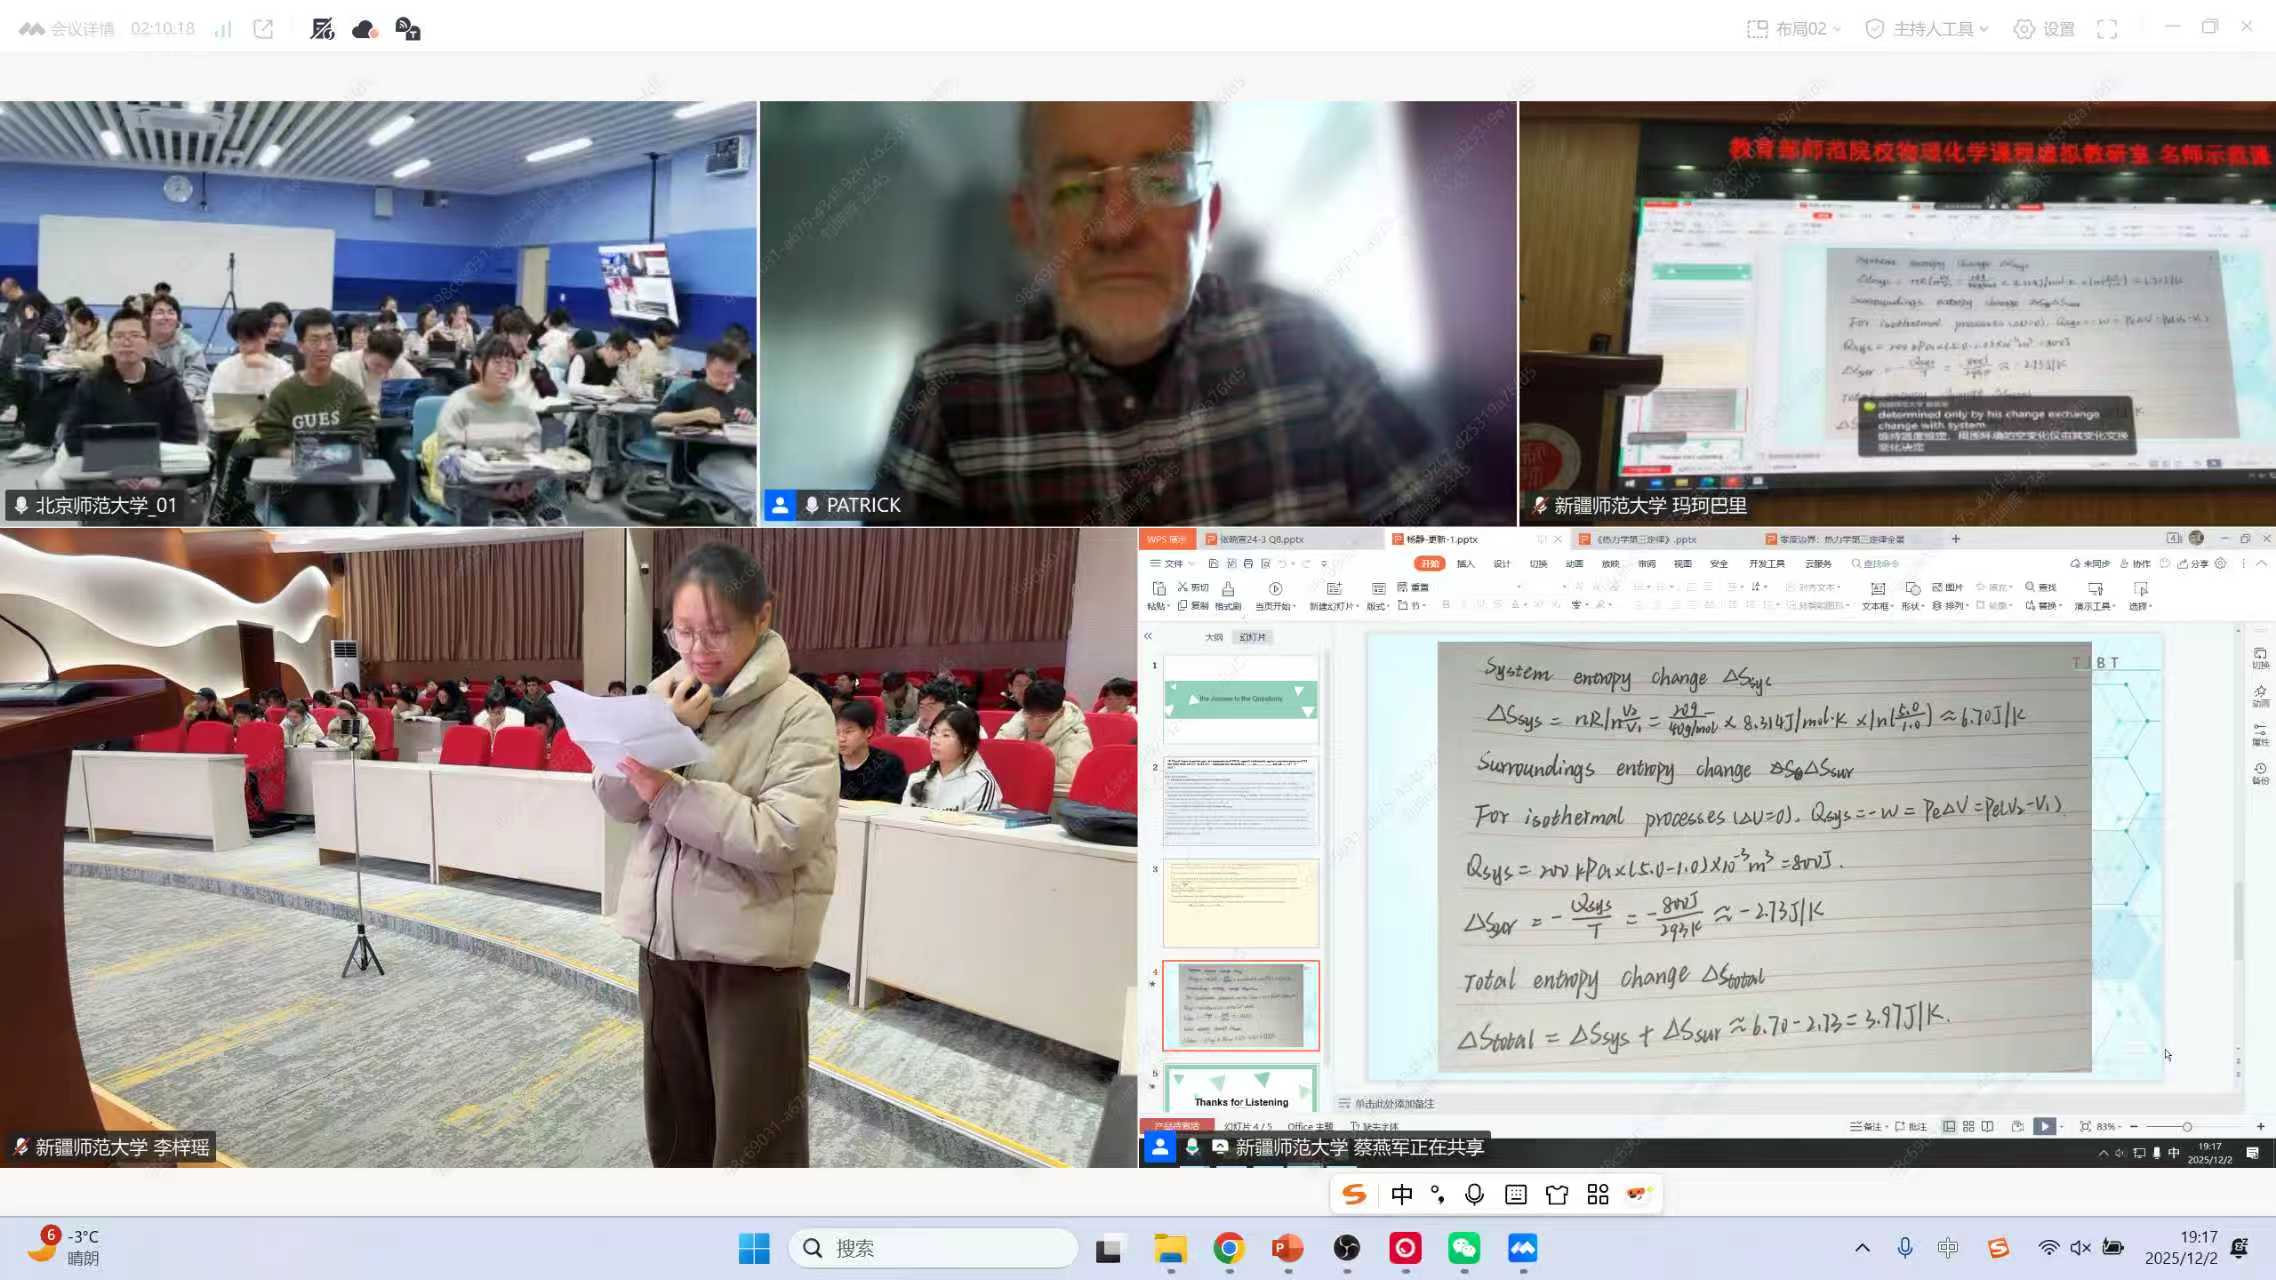Open Sogou soft keyboard icon
The image size is (2276, 1280).
coord(1516,1194)
